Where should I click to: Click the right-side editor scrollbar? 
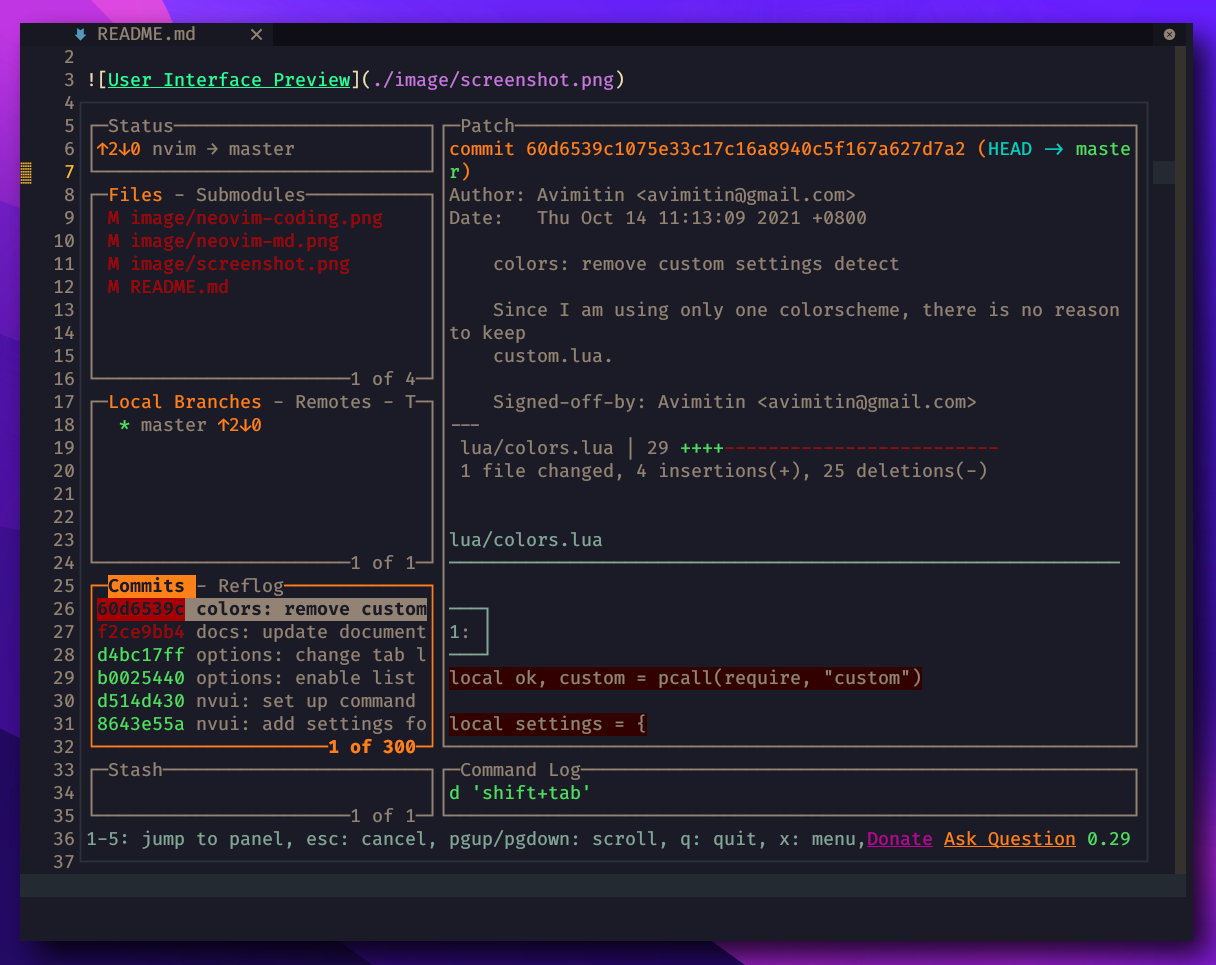[x=1181, y=460]
